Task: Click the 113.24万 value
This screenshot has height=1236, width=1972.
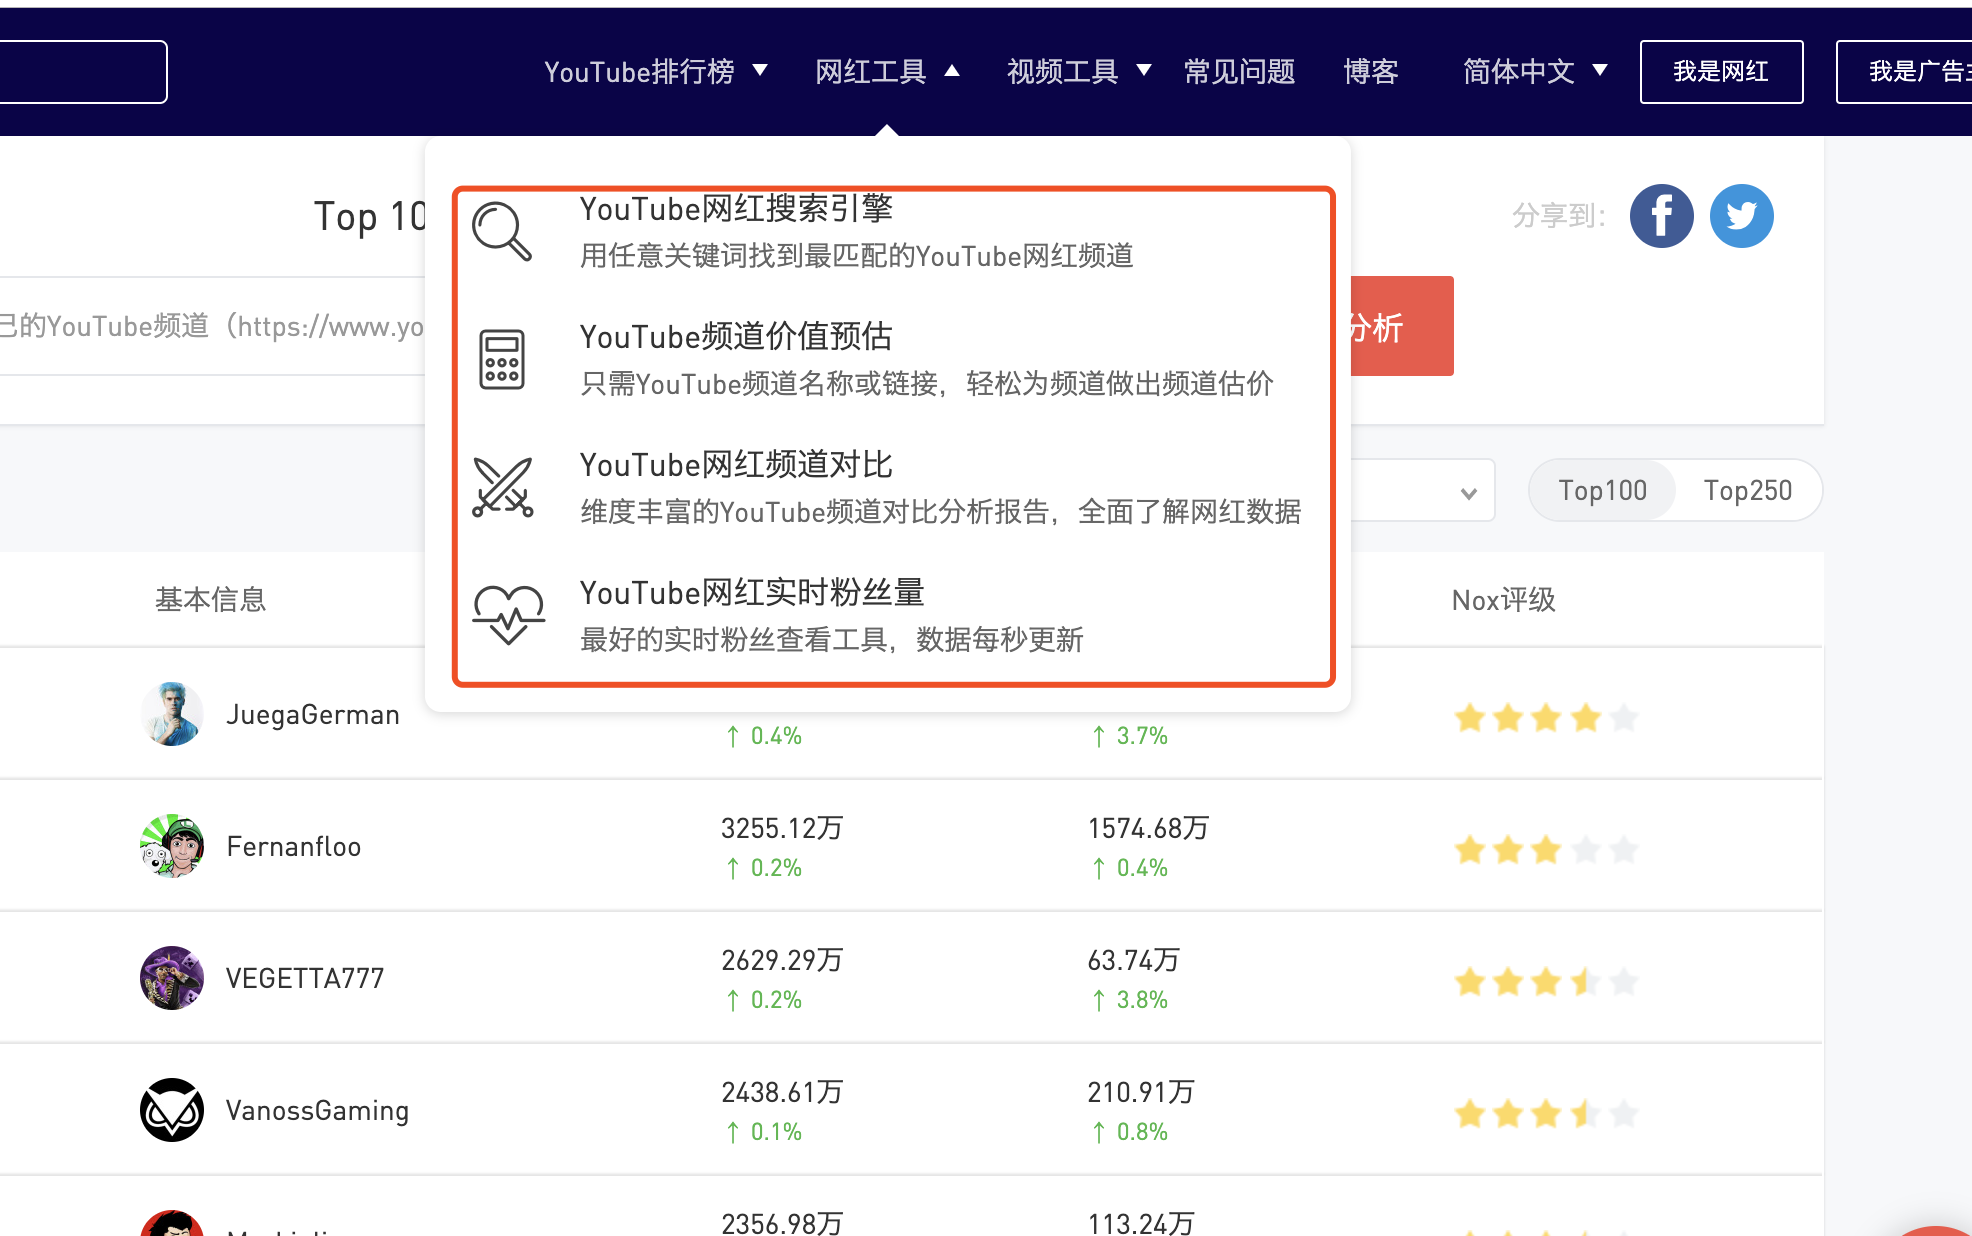Action: (x=1141, y=1222)
